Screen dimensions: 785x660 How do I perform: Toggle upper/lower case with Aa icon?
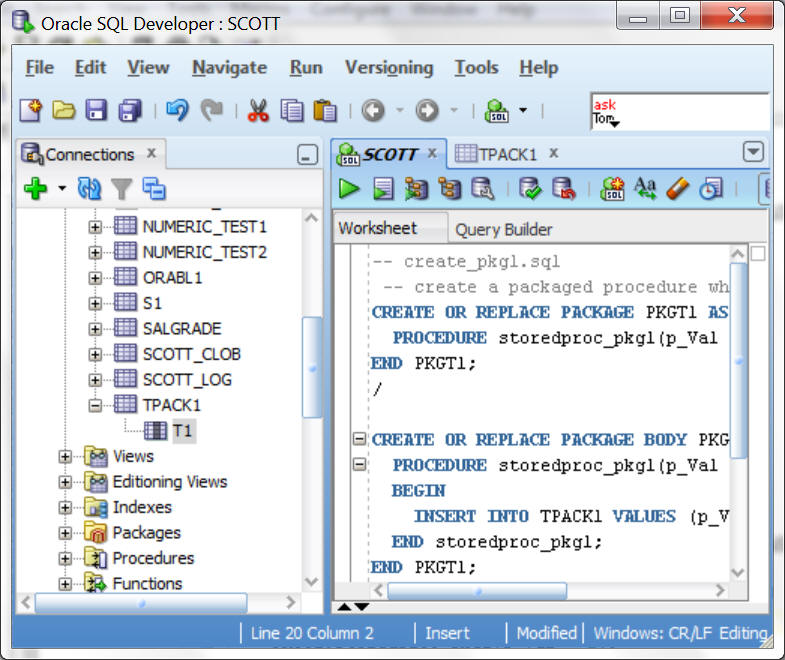(645, 189)
